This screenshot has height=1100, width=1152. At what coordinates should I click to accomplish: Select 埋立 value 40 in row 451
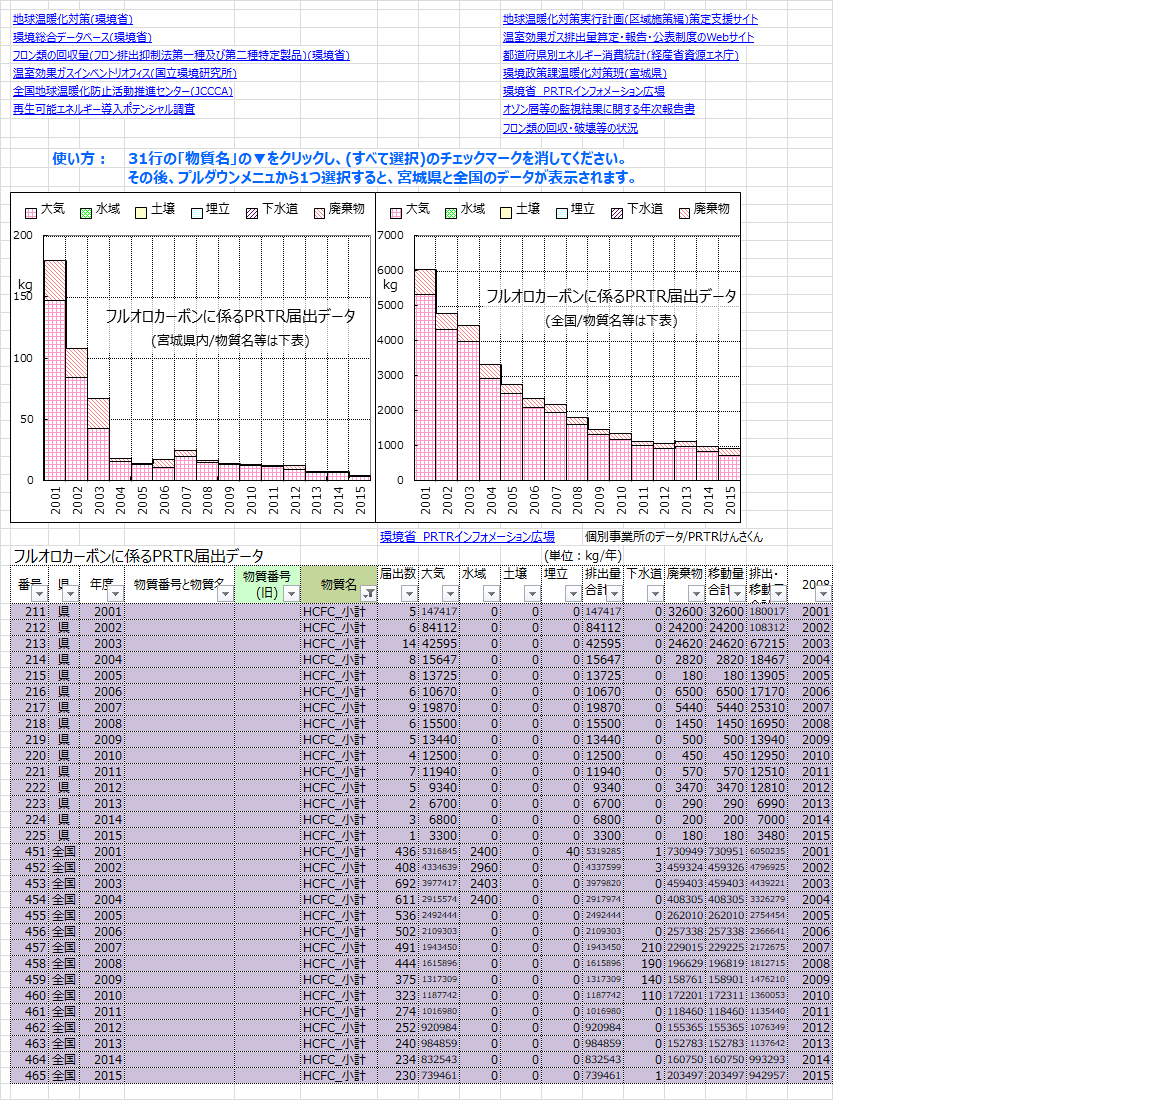[x=562, y=852]
